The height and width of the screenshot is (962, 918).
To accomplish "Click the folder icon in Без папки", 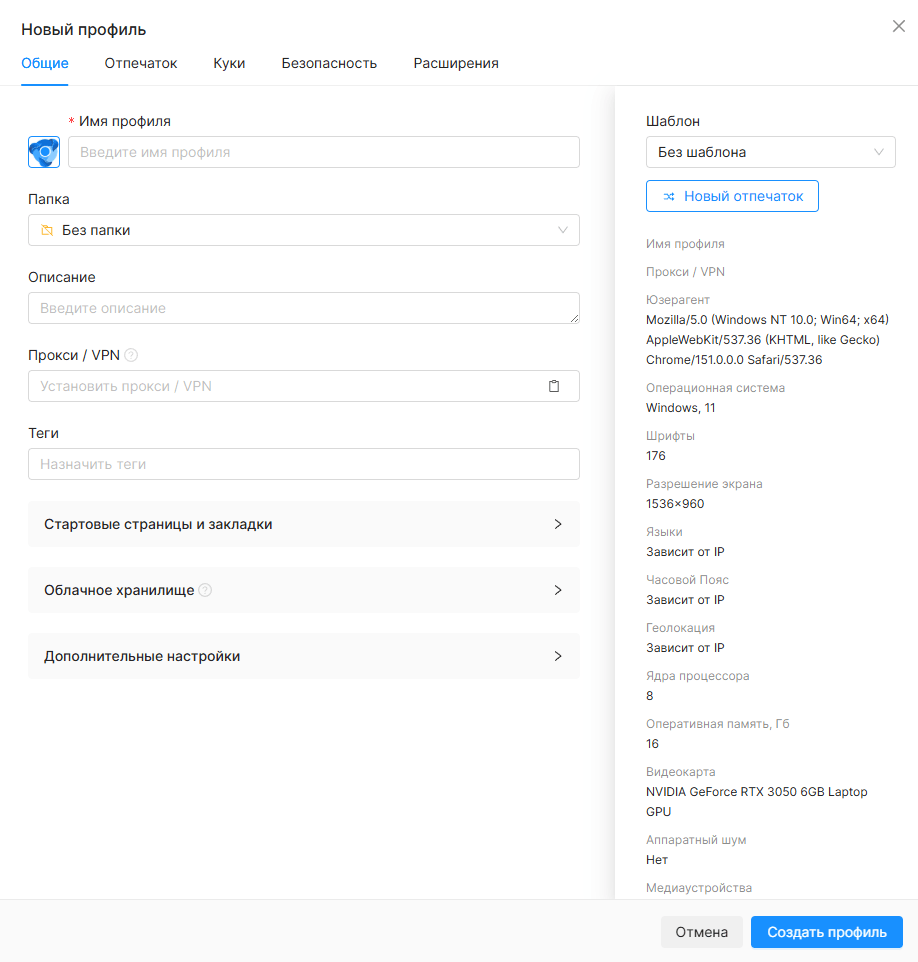I will point(47,230).
